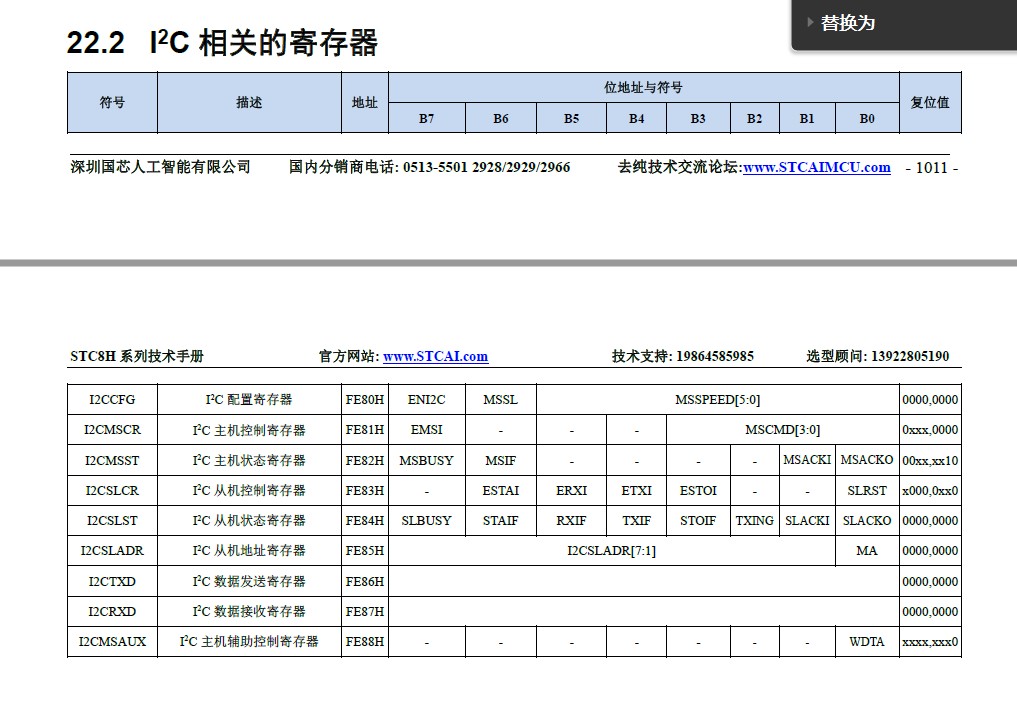This screenshot has height=712, width=1017.
Task: Click the SLBUSY bit cell
Action: click(x=427, y=520)
